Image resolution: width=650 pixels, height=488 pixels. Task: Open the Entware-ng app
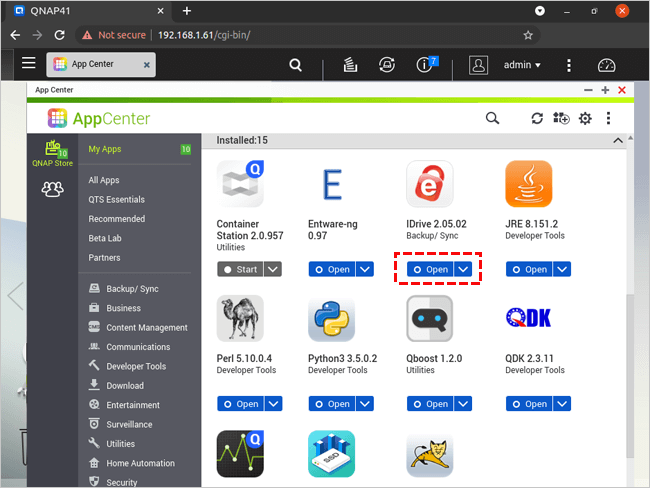(332, 269)
